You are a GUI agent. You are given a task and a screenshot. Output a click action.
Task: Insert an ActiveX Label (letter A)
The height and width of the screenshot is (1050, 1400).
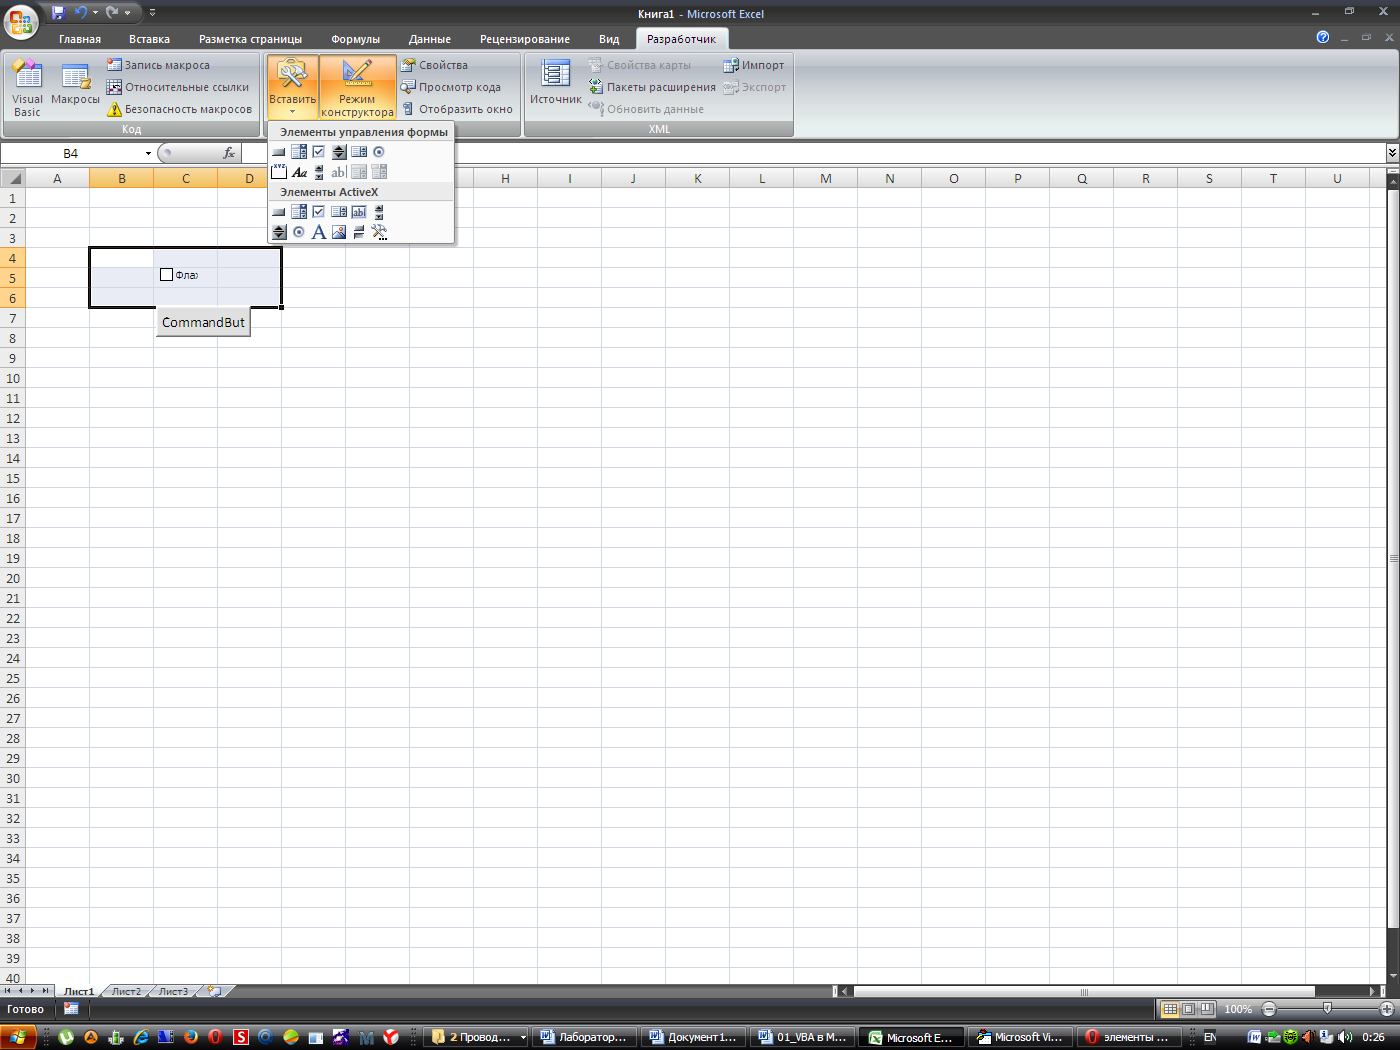point(319,232)
